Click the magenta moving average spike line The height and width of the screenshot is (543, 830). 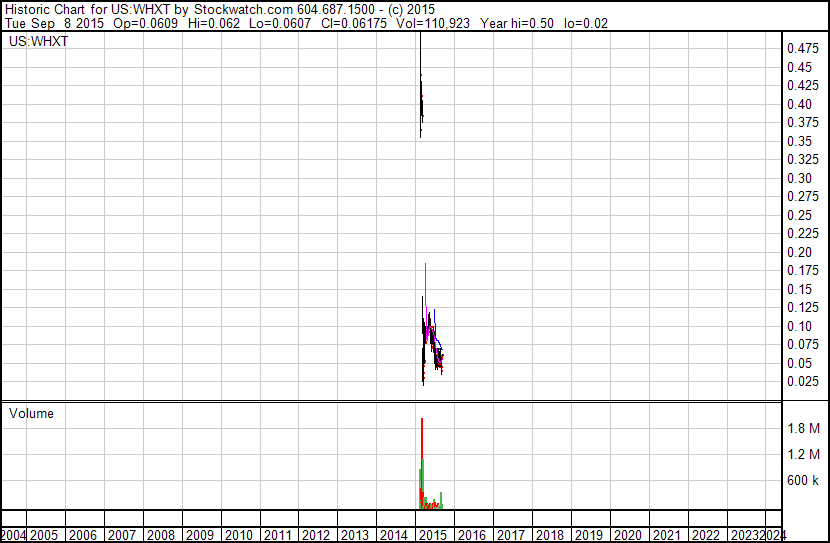click(x=426, y=286)
